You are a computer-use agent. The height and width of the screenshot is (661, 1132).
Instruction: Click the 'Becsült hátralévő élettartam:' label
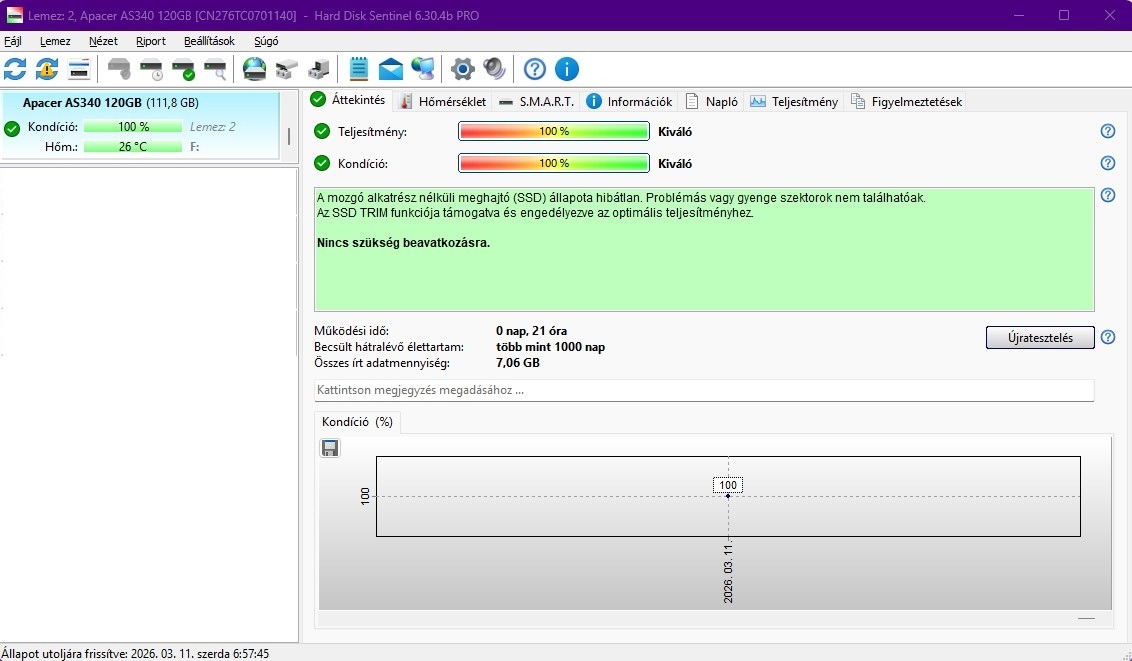pyautogui.click(x=389, y=347)
